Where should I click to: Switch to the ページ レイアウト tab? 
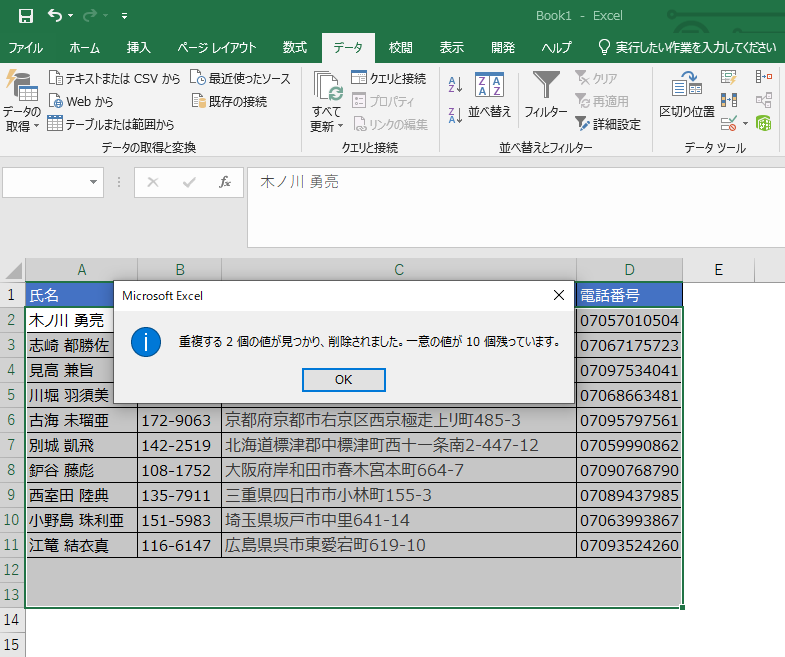(x=216, y=48)
